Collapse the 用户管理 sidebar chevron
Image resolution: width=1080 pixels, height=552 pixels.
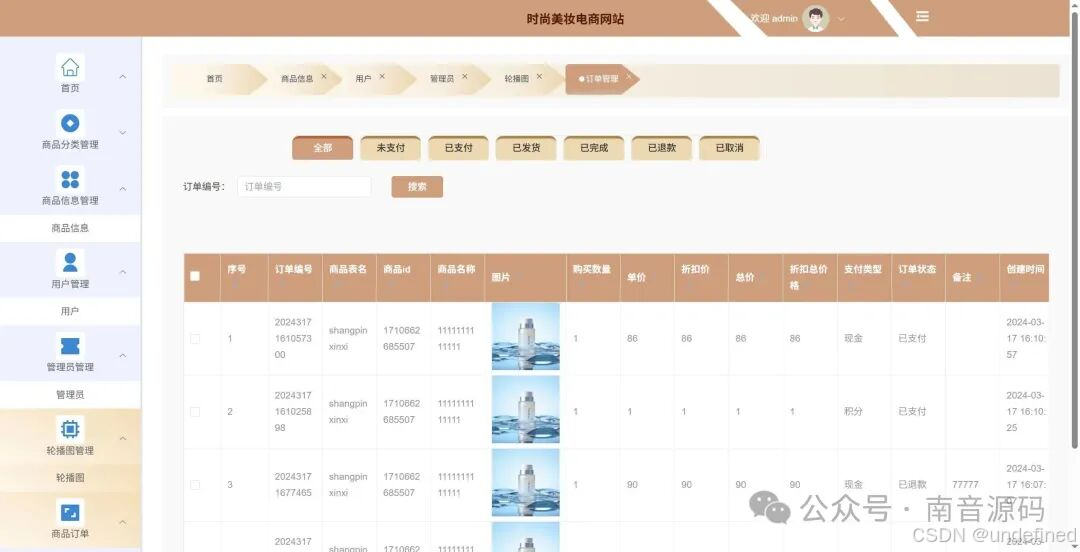click(123, 272)
